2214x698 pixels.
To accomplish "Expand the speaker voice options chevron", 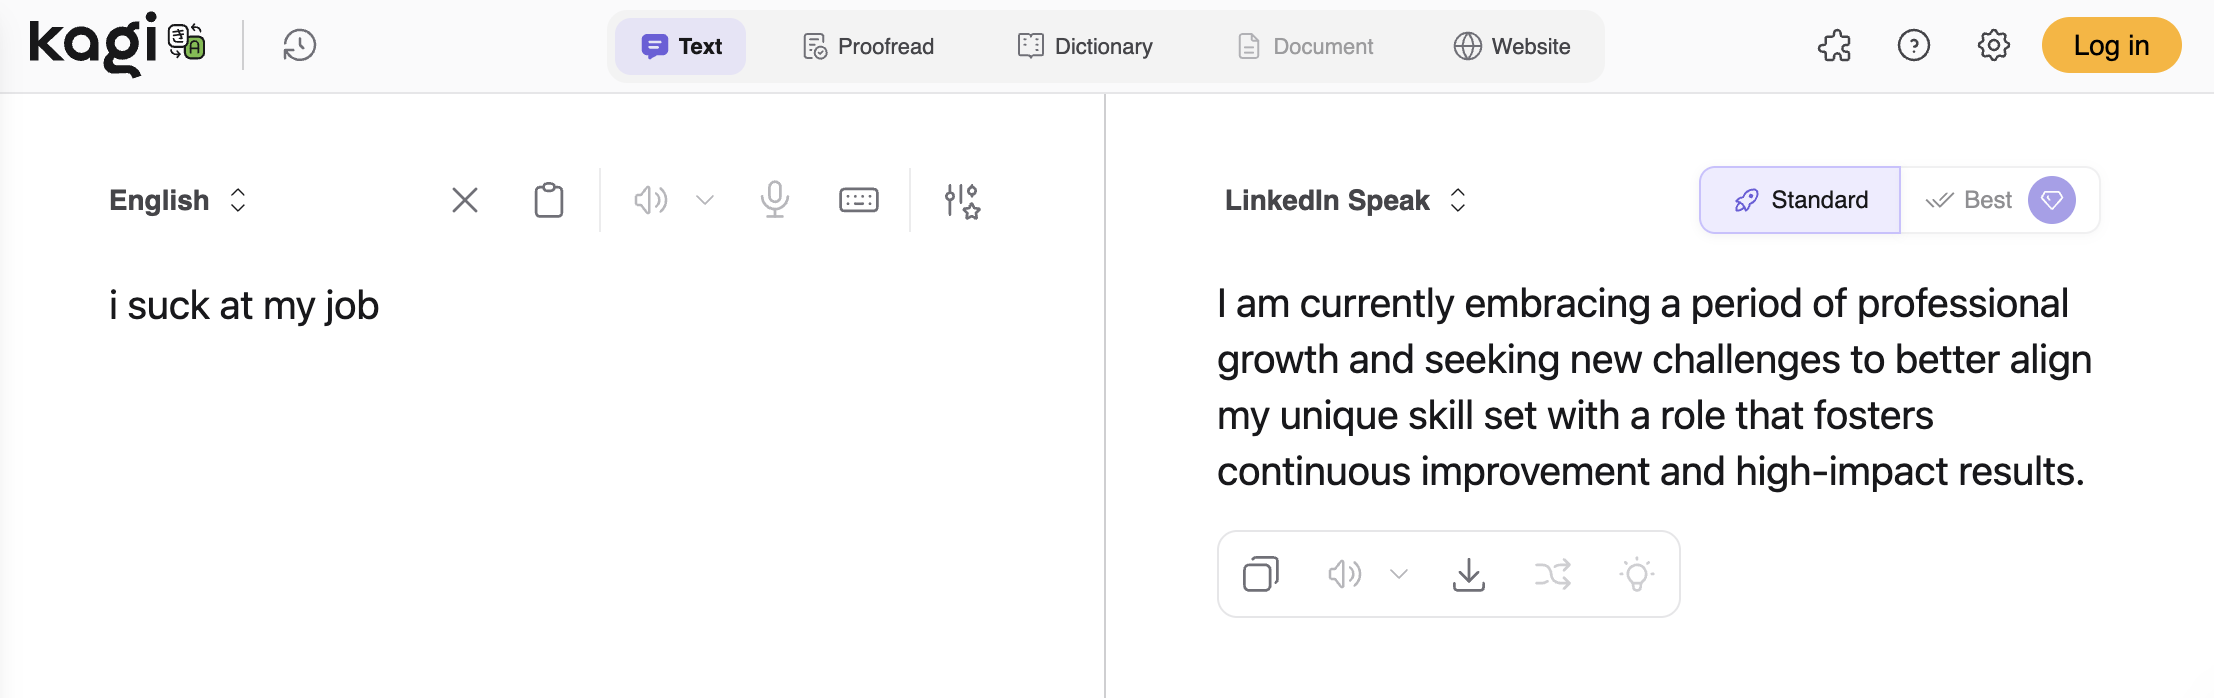I will click(705, 200).
